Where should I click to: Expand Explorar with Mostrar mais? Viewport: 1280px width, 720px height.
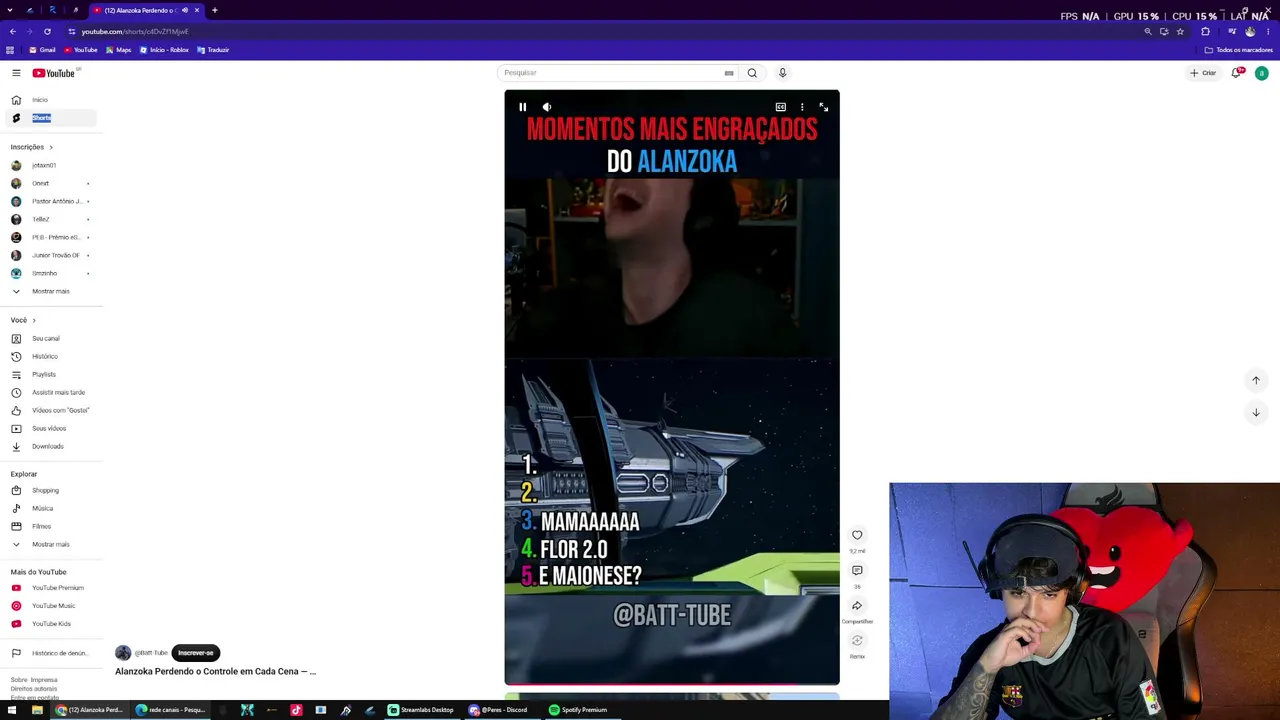tap(48, 544)
